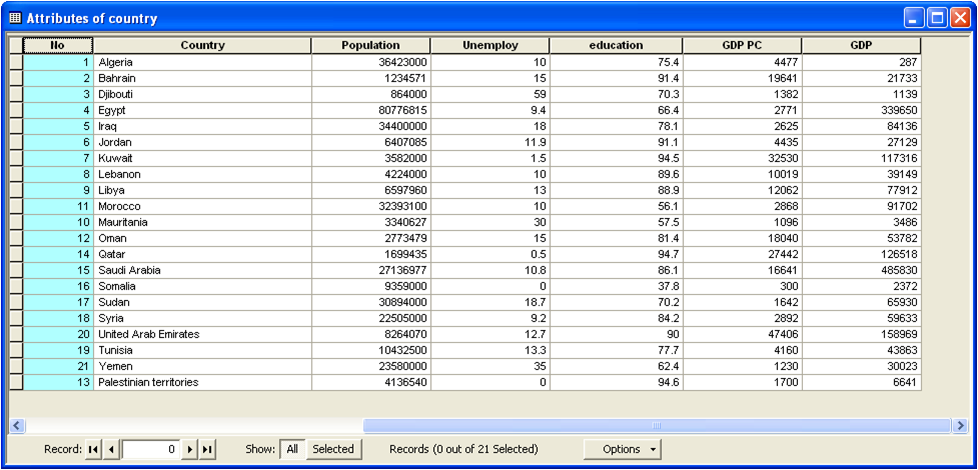Select the No column header

(57, 46)
